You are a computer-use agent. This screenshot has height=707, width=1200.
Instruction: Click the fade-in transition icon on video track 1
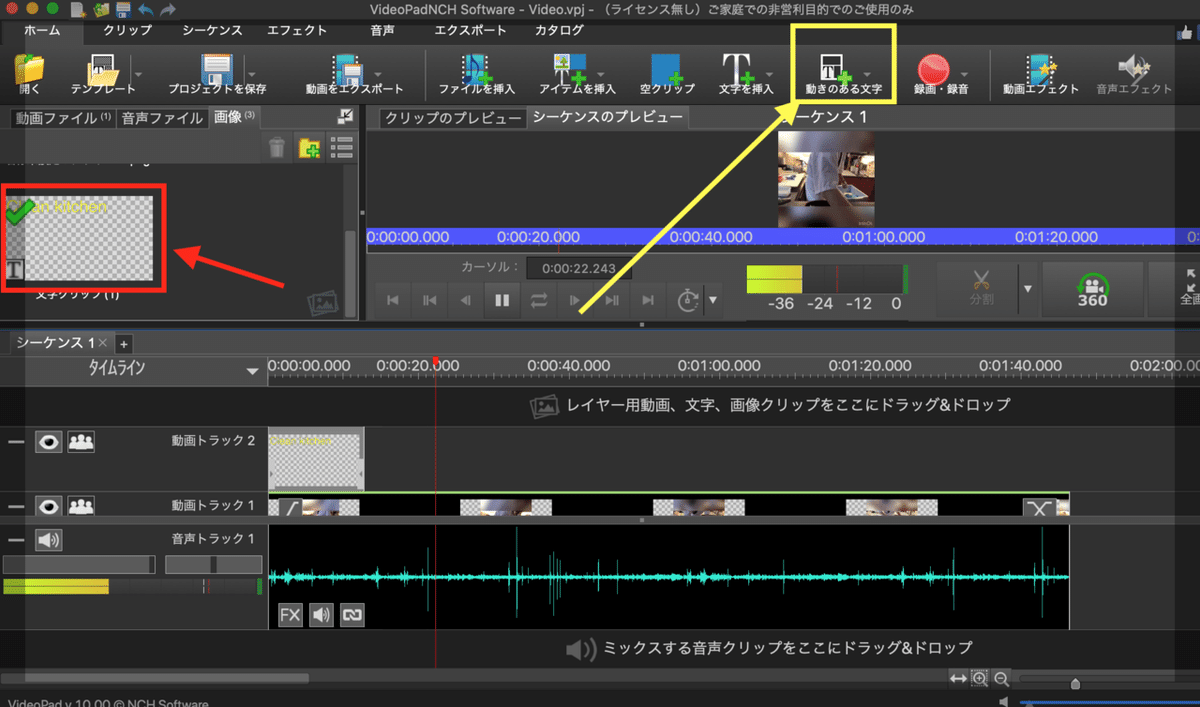pyautogui.click(x=292, y=508)
